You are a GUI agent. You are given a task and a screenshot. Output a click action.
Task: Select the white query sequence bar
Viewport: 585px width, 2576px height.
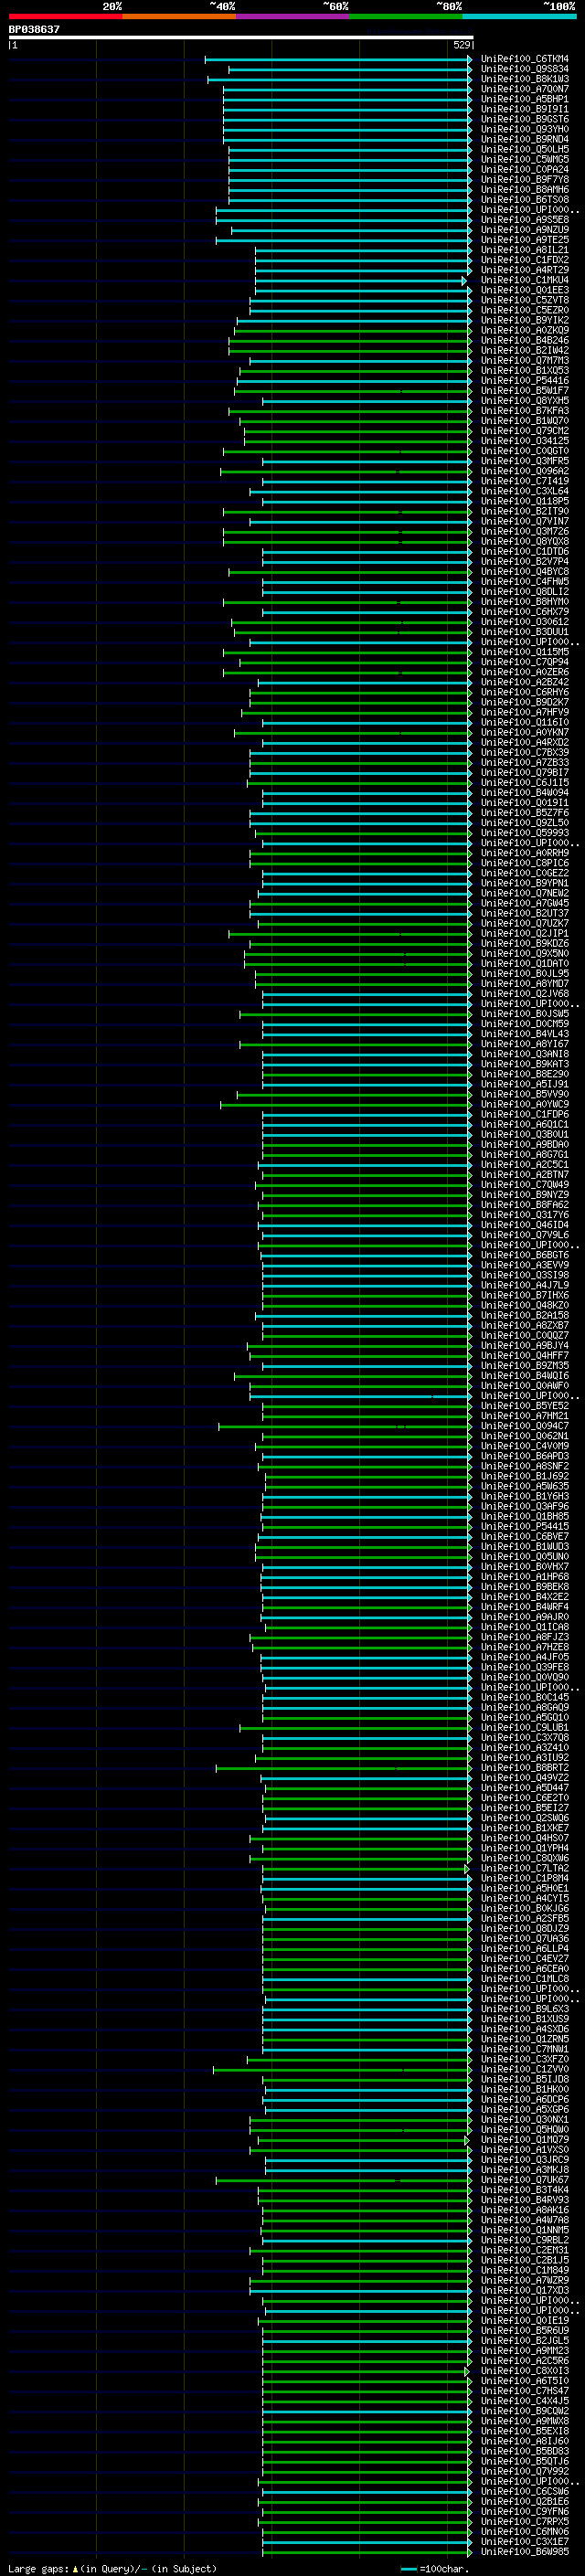tap(241, 37)
